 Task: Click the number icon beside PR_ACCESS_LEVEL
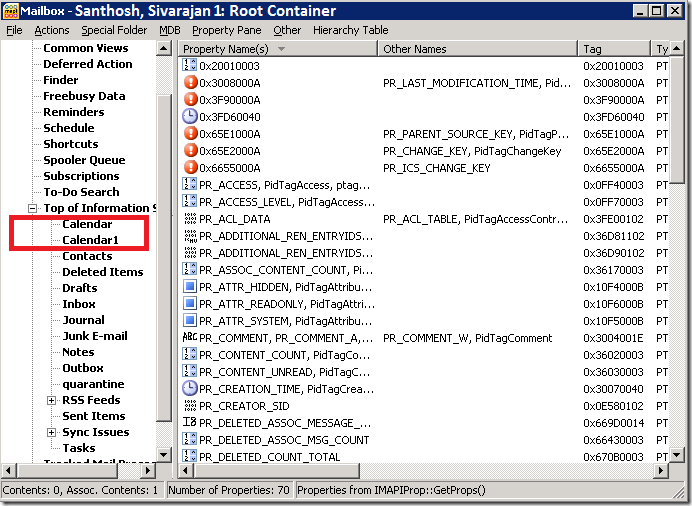pyautogui.click(x=190, y=202)
